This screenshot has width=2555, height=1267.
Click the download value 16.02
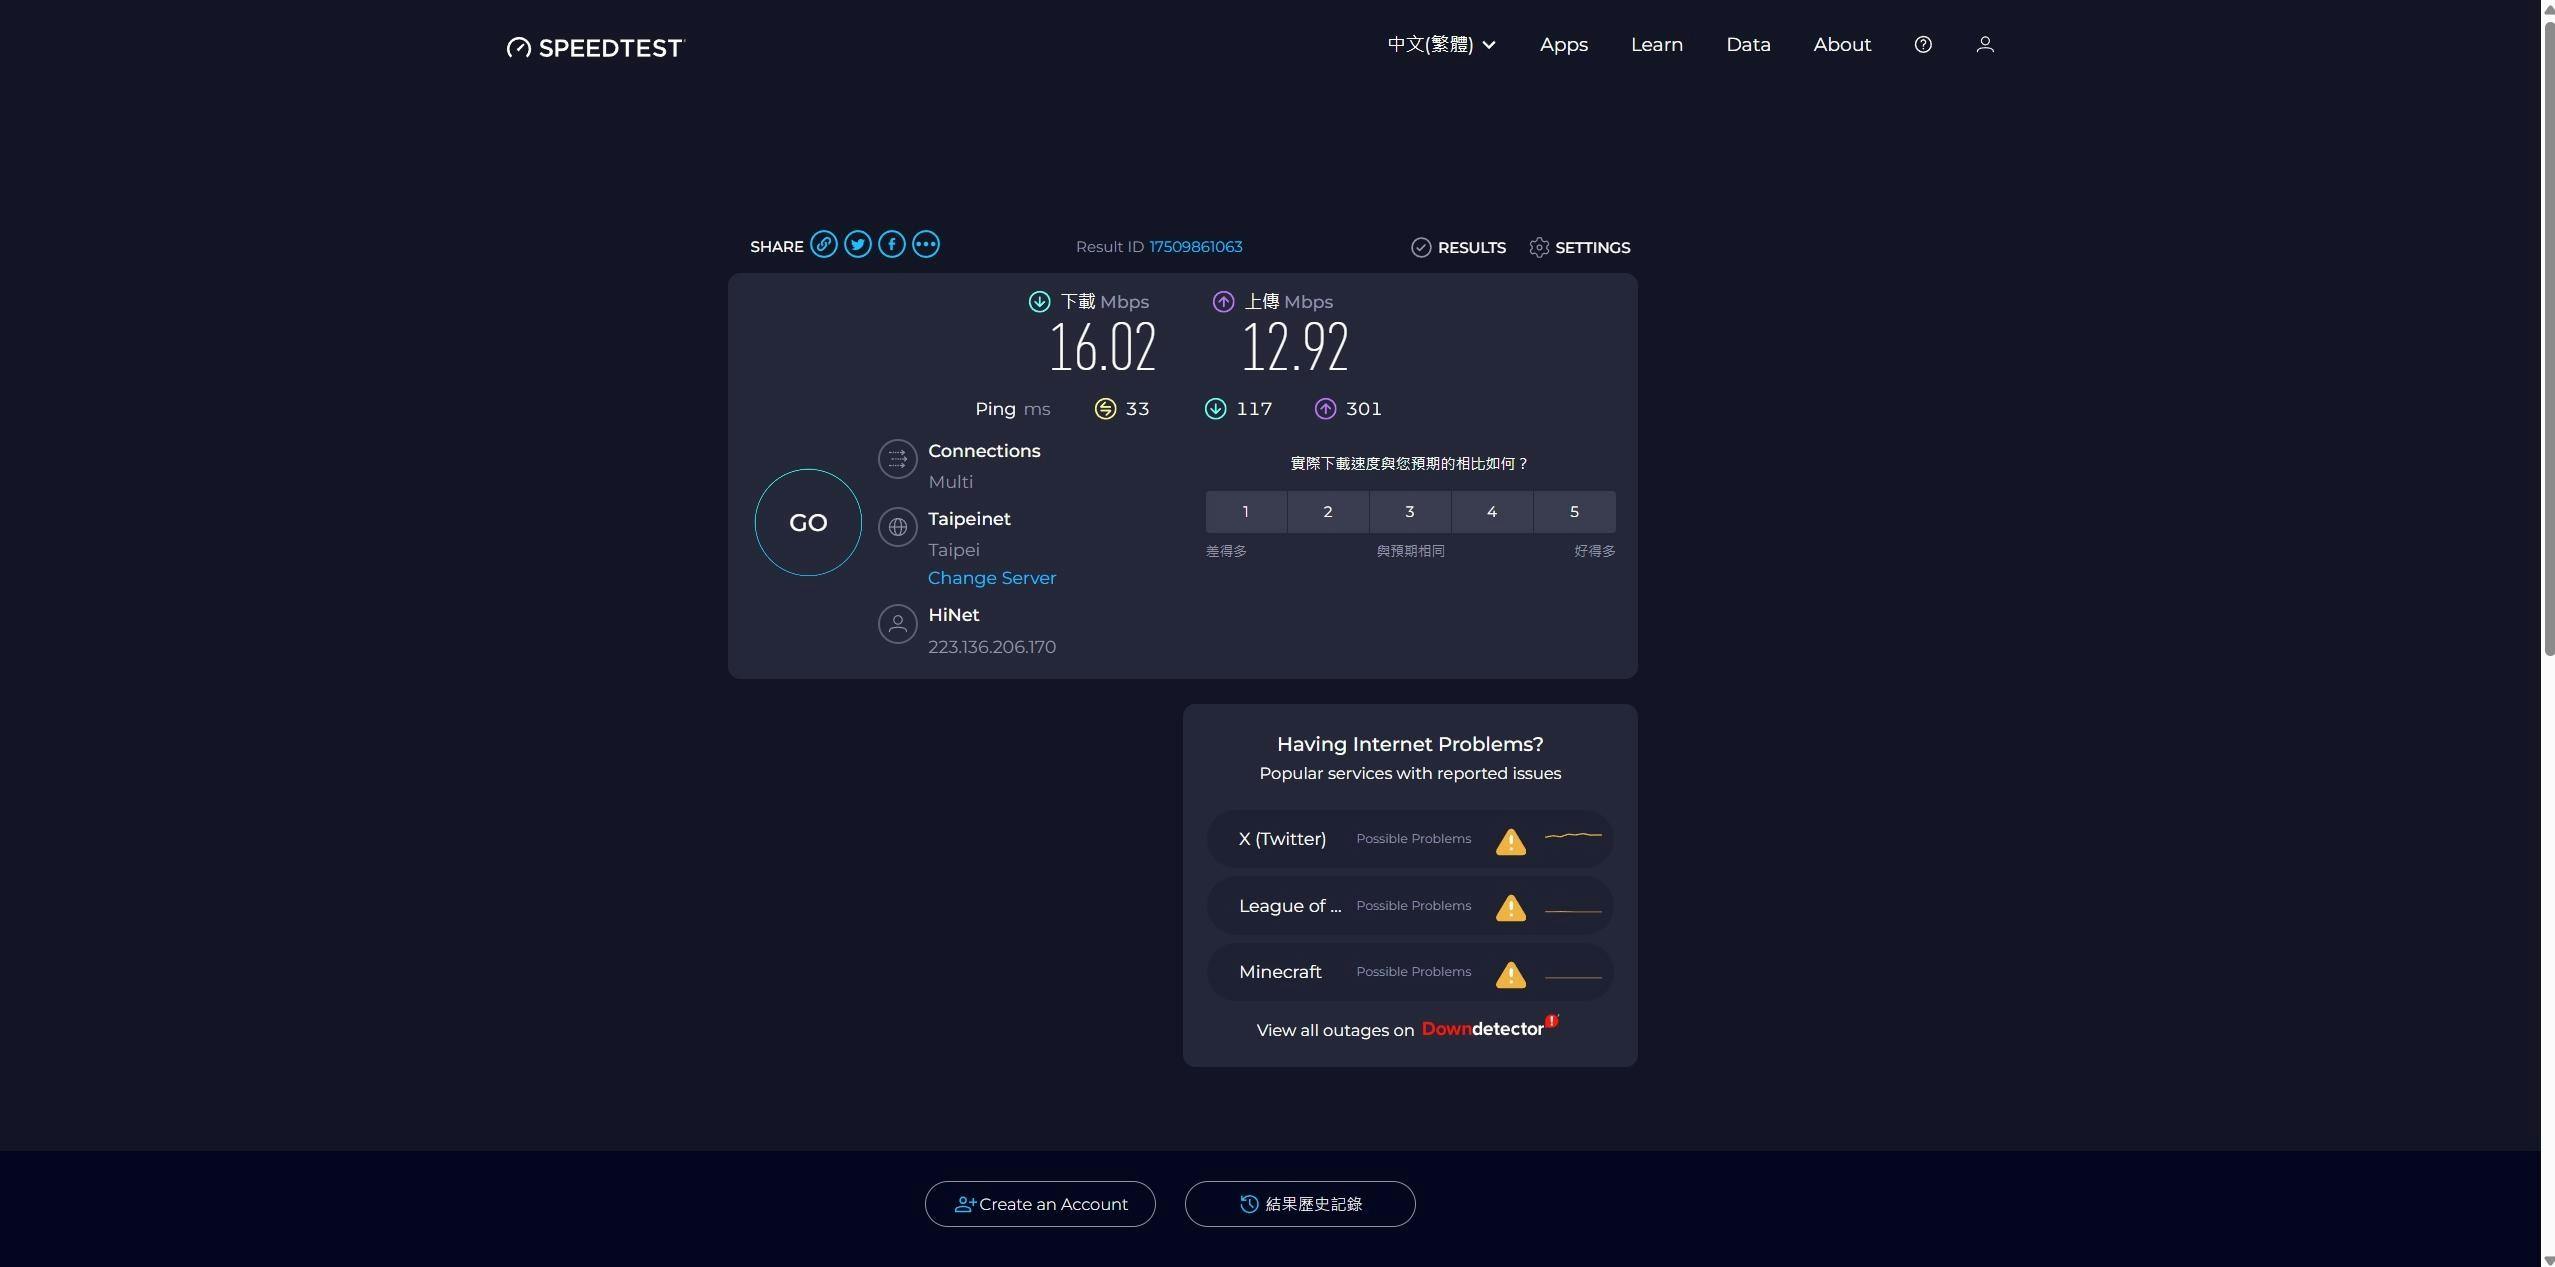(x=1102, y=347)
